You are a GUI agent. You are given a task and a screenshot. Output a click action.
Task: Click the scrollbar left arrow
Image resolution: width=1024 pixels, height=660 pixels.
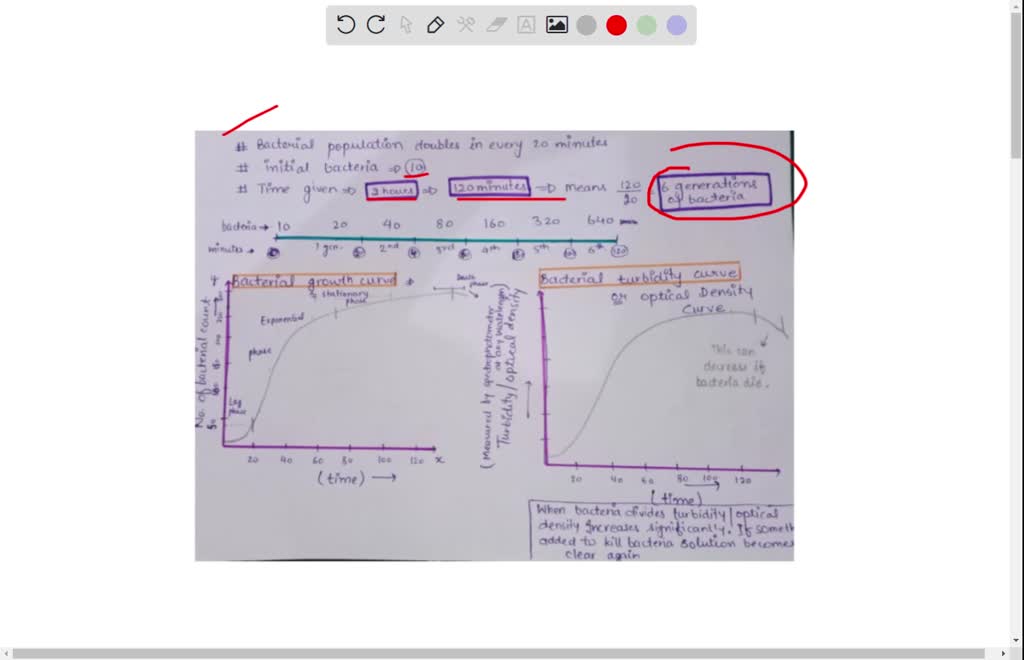[8, 651]
